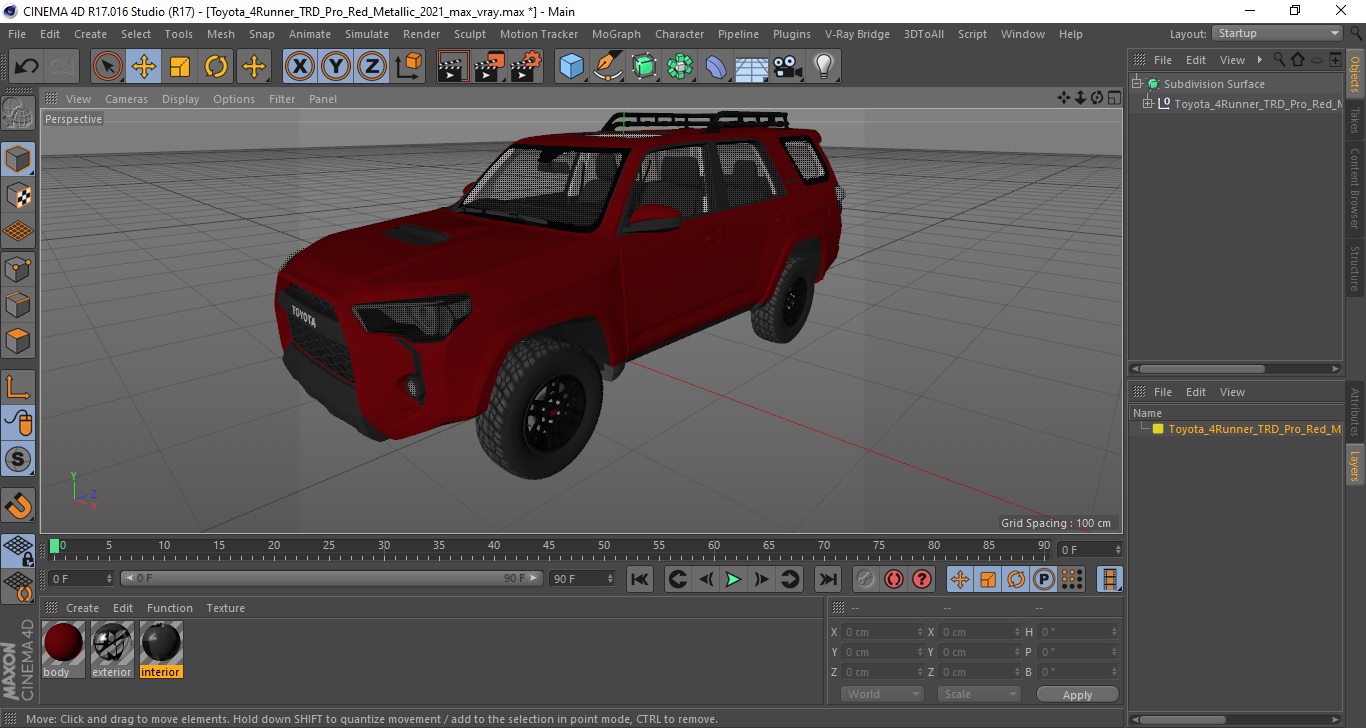
Task: Open the spline Pen tool
Action: [x=608, y=67]
